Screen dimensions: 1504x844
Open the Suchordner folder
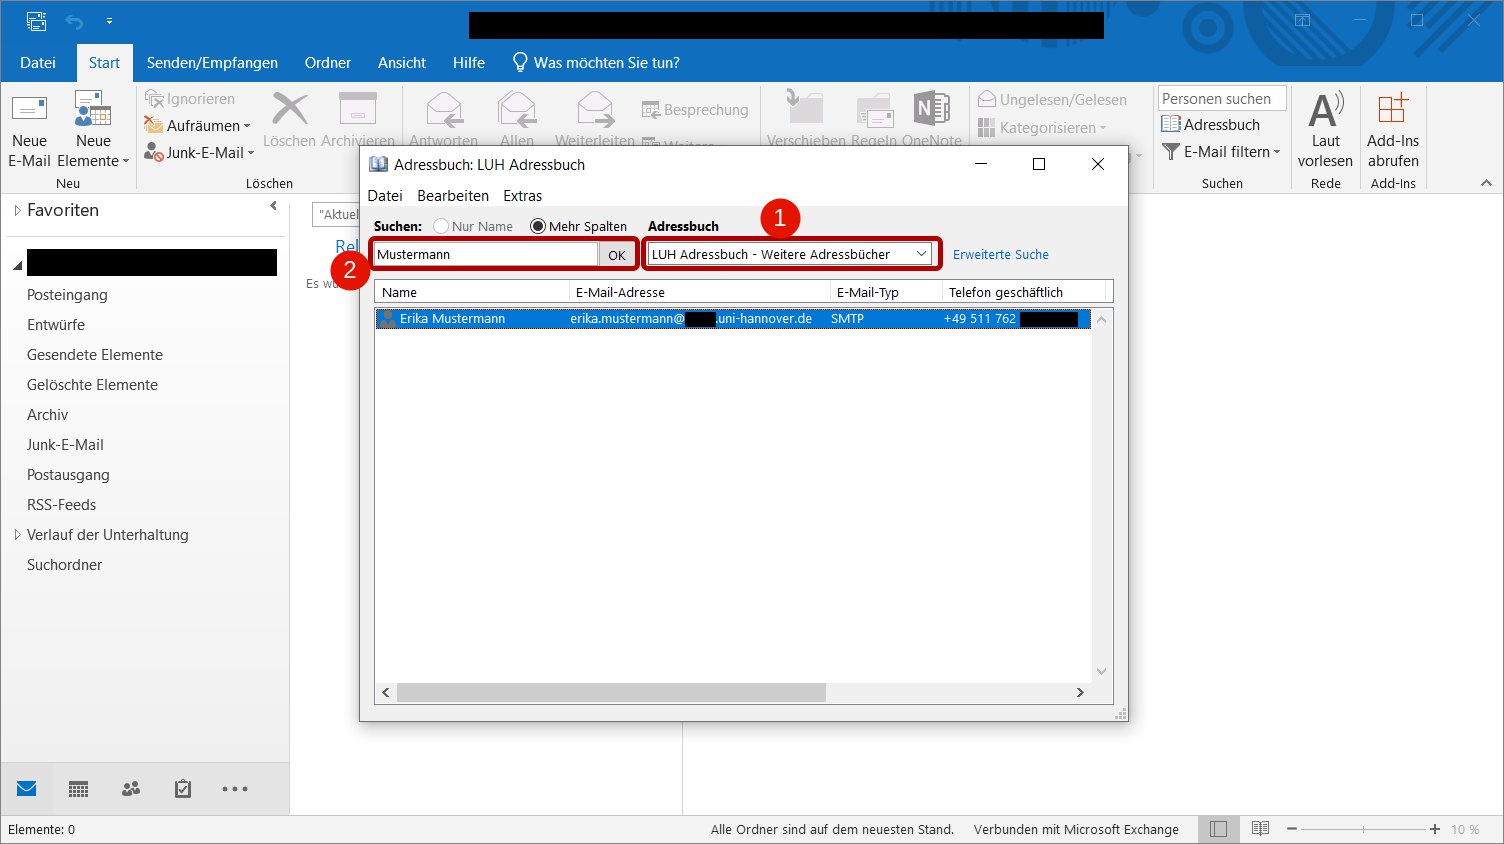coord(65,565)
